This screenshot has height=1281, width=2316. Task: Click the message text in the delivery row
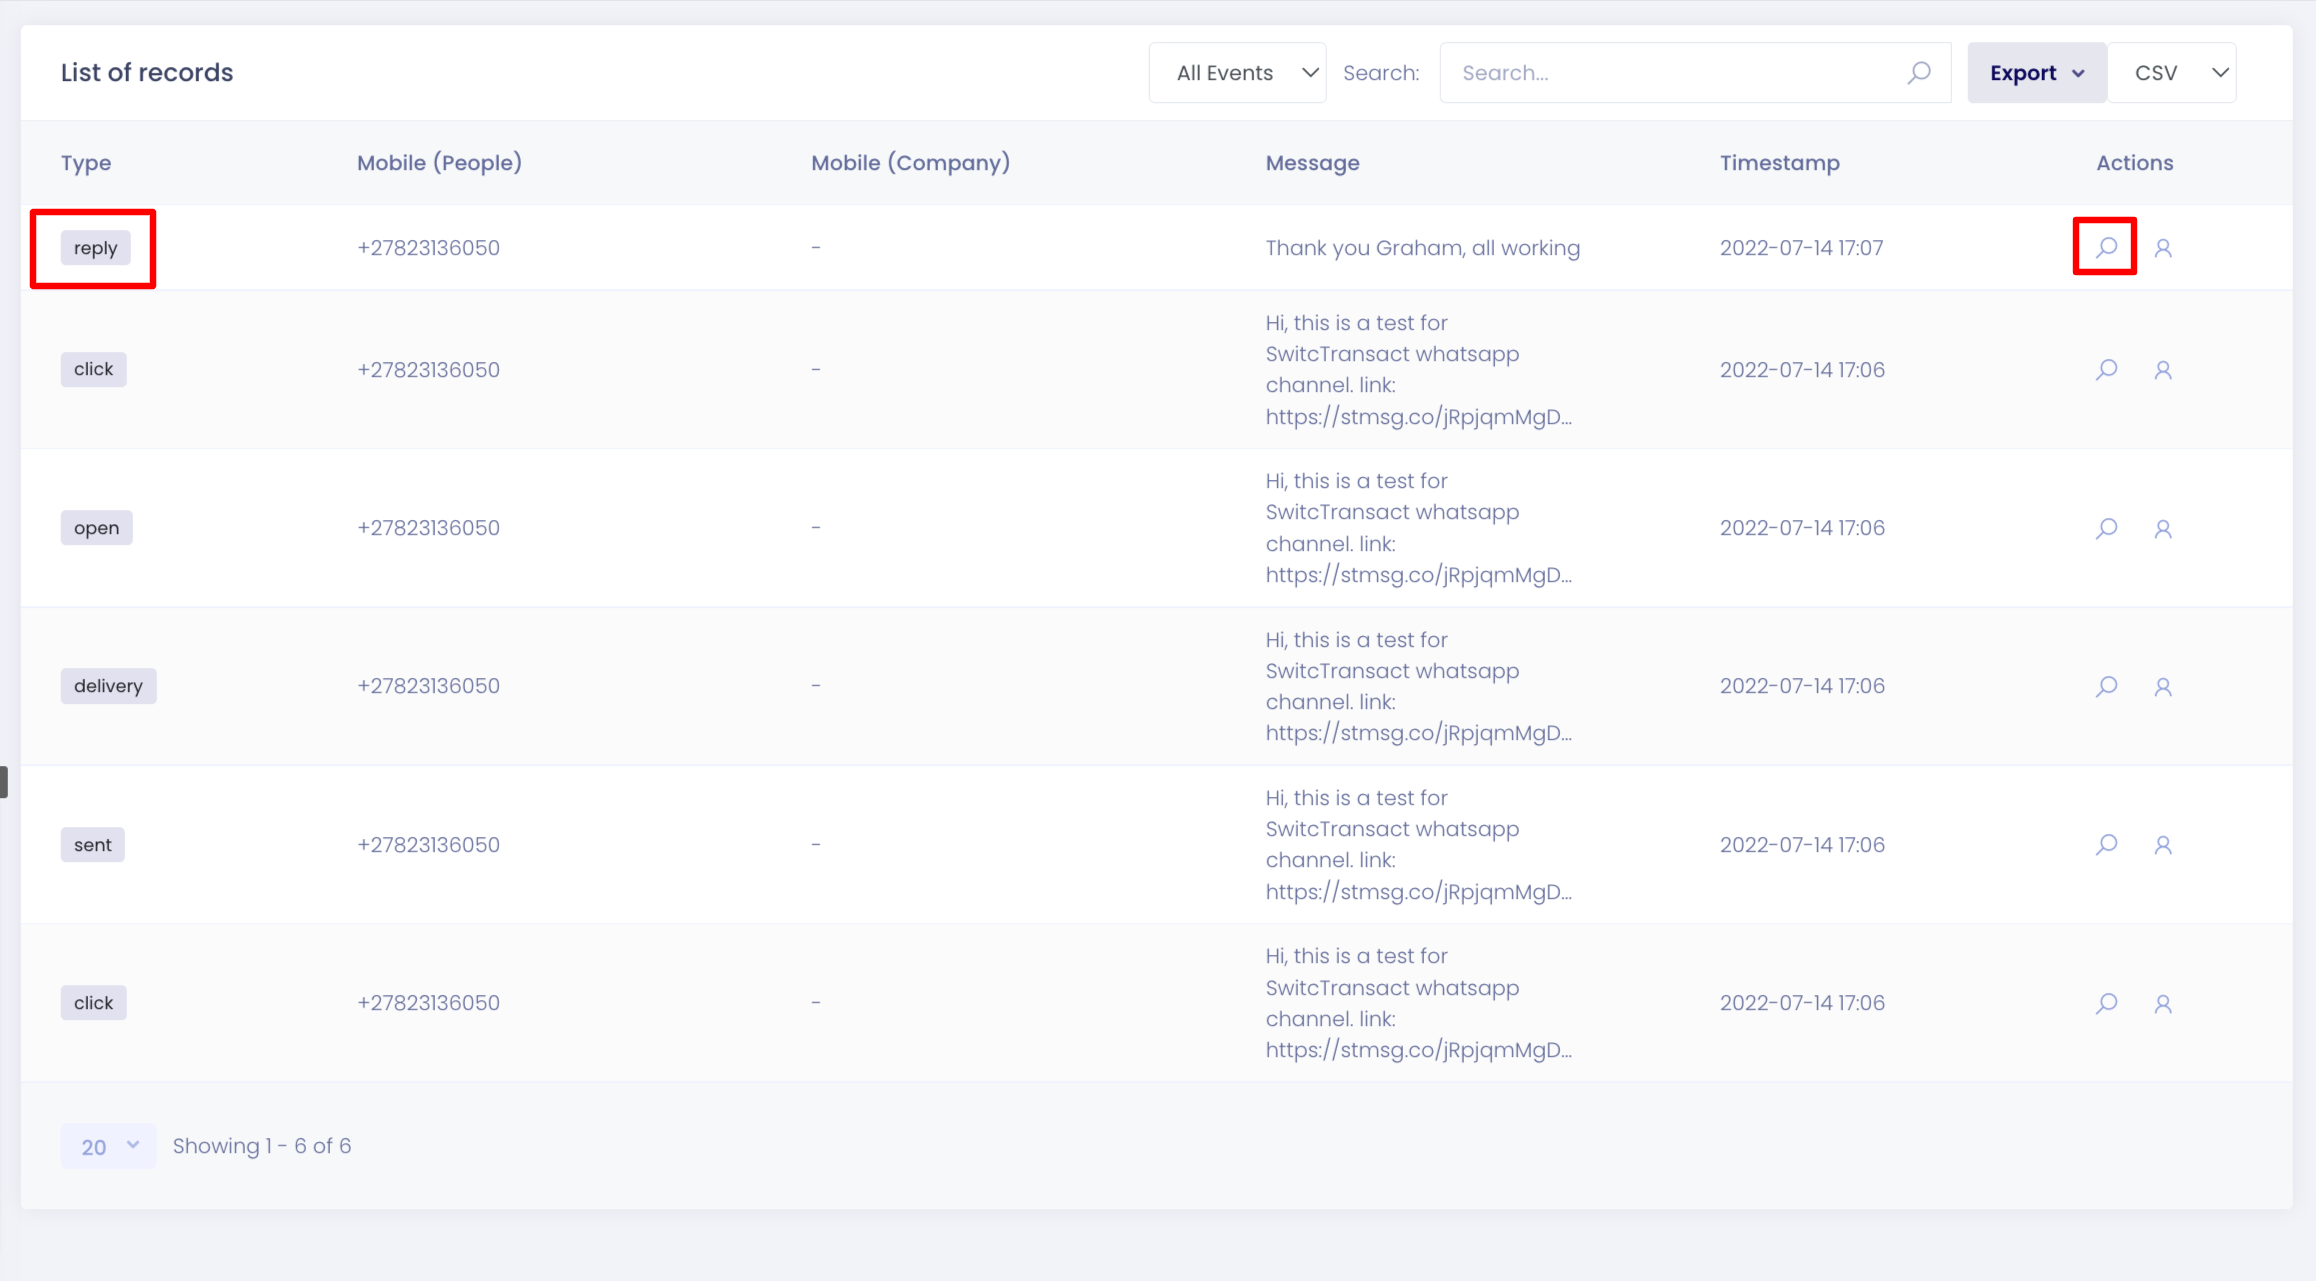tap(1418, 686)
